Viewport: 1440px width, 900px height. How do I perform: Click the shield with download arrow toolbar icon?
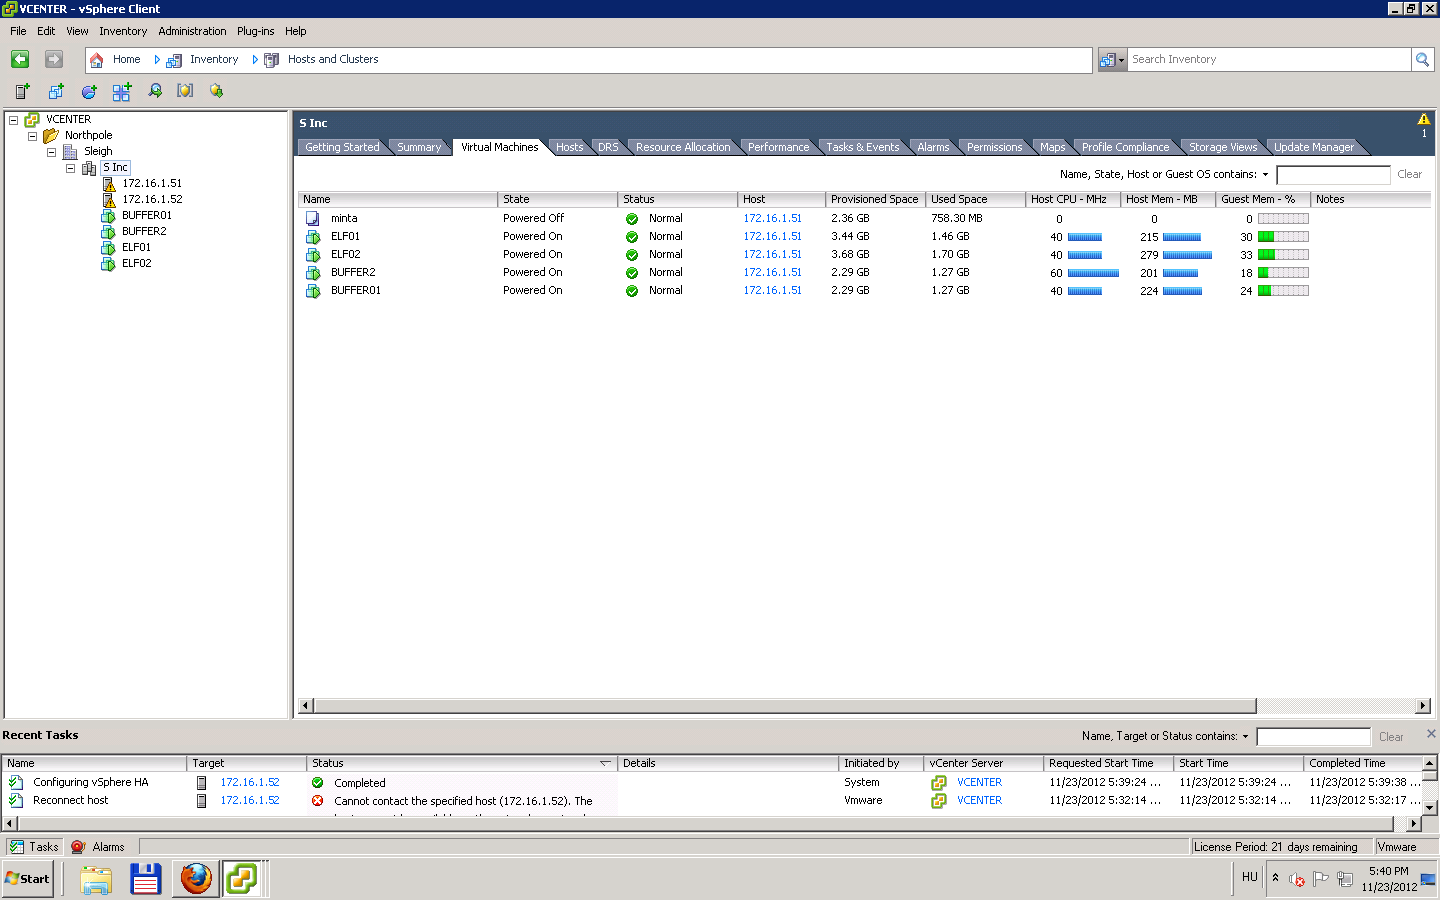click(x=216, y=91)
